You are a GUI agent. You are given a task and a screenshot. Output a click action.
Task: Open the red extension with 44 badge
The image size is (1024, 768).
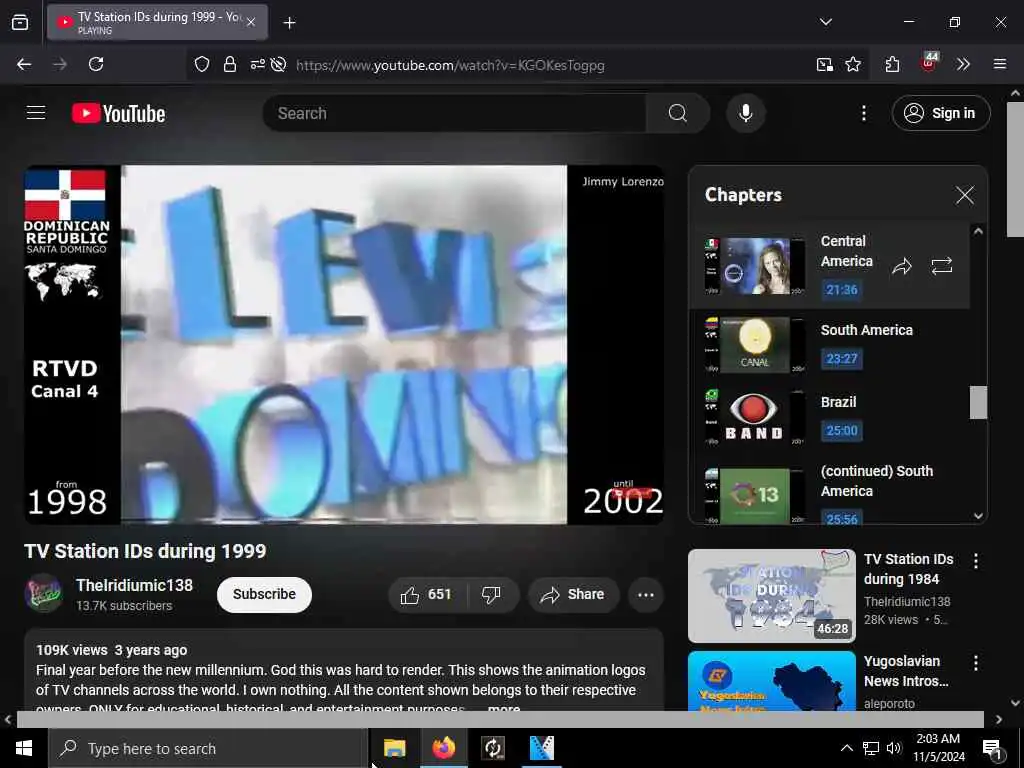[x=928, y=63]
